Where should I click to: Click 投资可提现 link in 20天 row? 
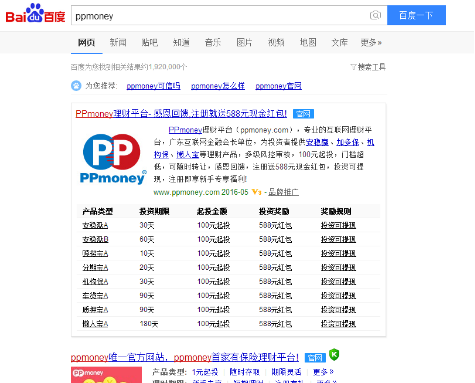[338, 267]
